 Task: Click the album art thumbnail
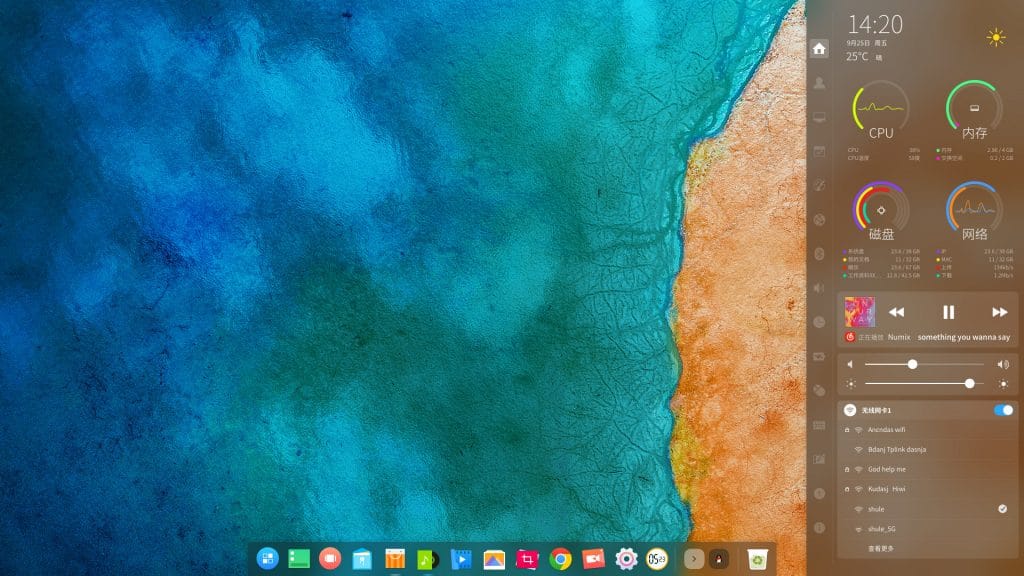coord(859,312)
